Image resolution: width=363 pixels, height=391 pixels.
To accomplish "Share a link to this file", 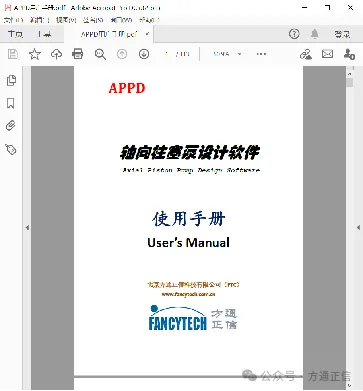I will pyautogui.click(x=306, y=54).
